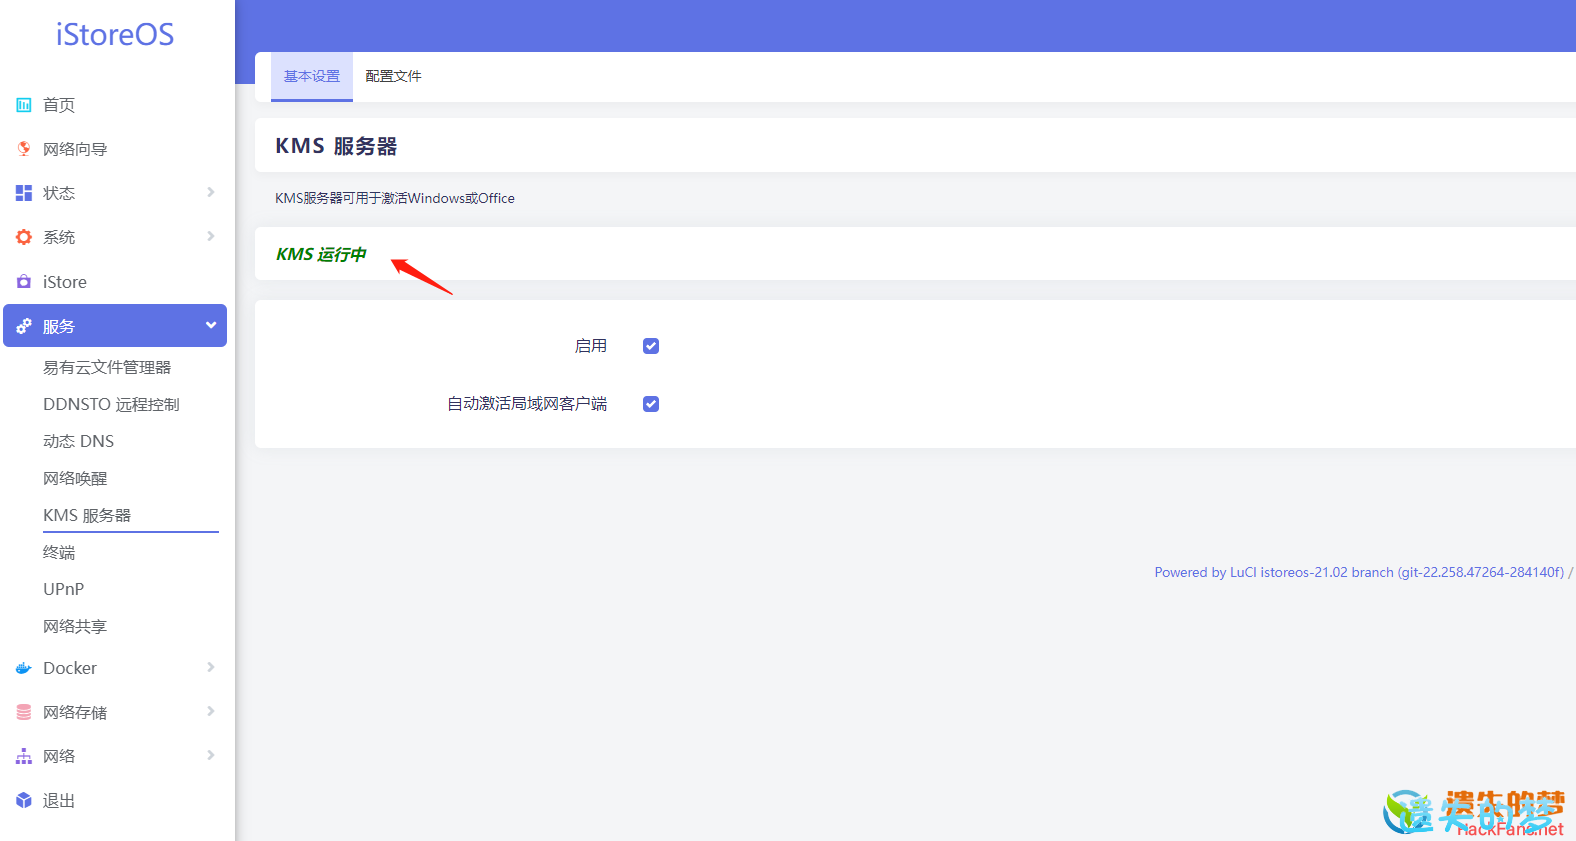Open UPnP service page
This screenshot has height=841, width=1576.
click(63, 589)
